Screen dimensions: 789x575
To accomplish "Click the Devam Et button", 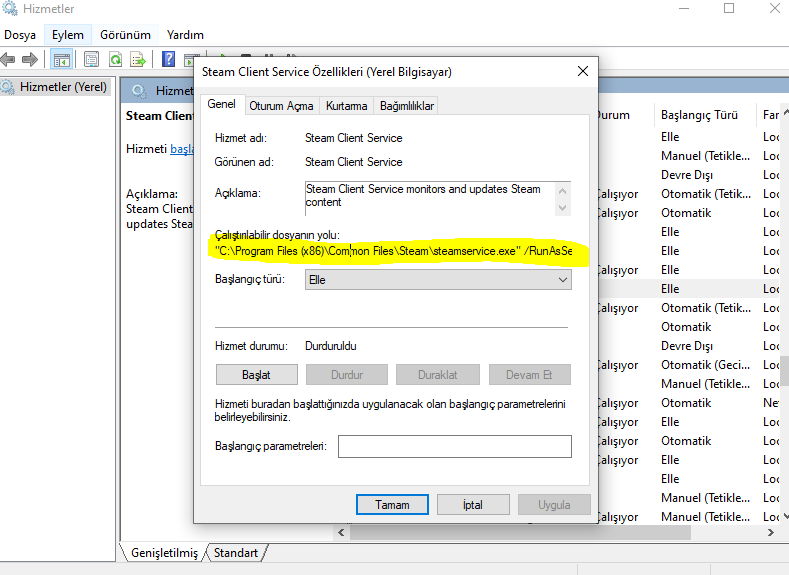I will tap(529, 375).
